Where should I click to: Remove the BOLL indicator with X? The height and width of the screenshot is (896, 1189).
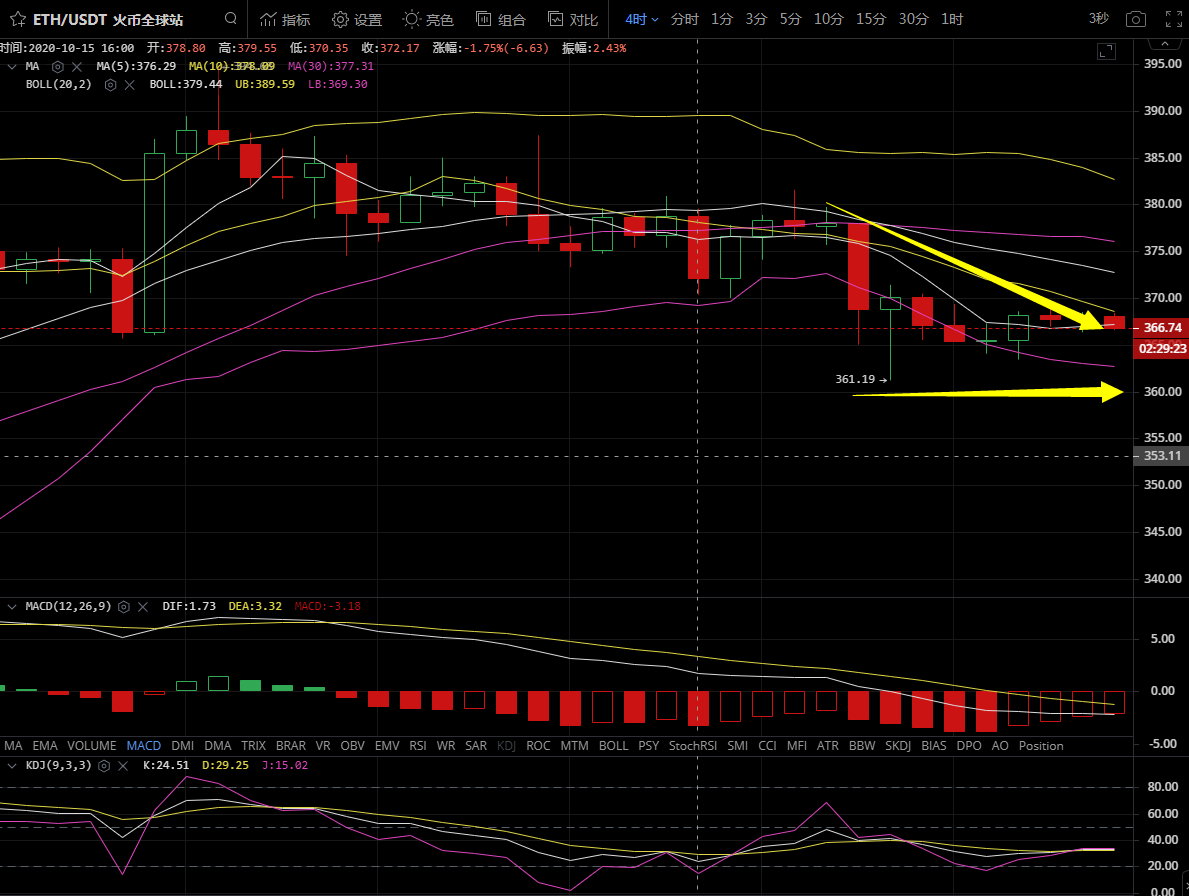pos(129,84)
